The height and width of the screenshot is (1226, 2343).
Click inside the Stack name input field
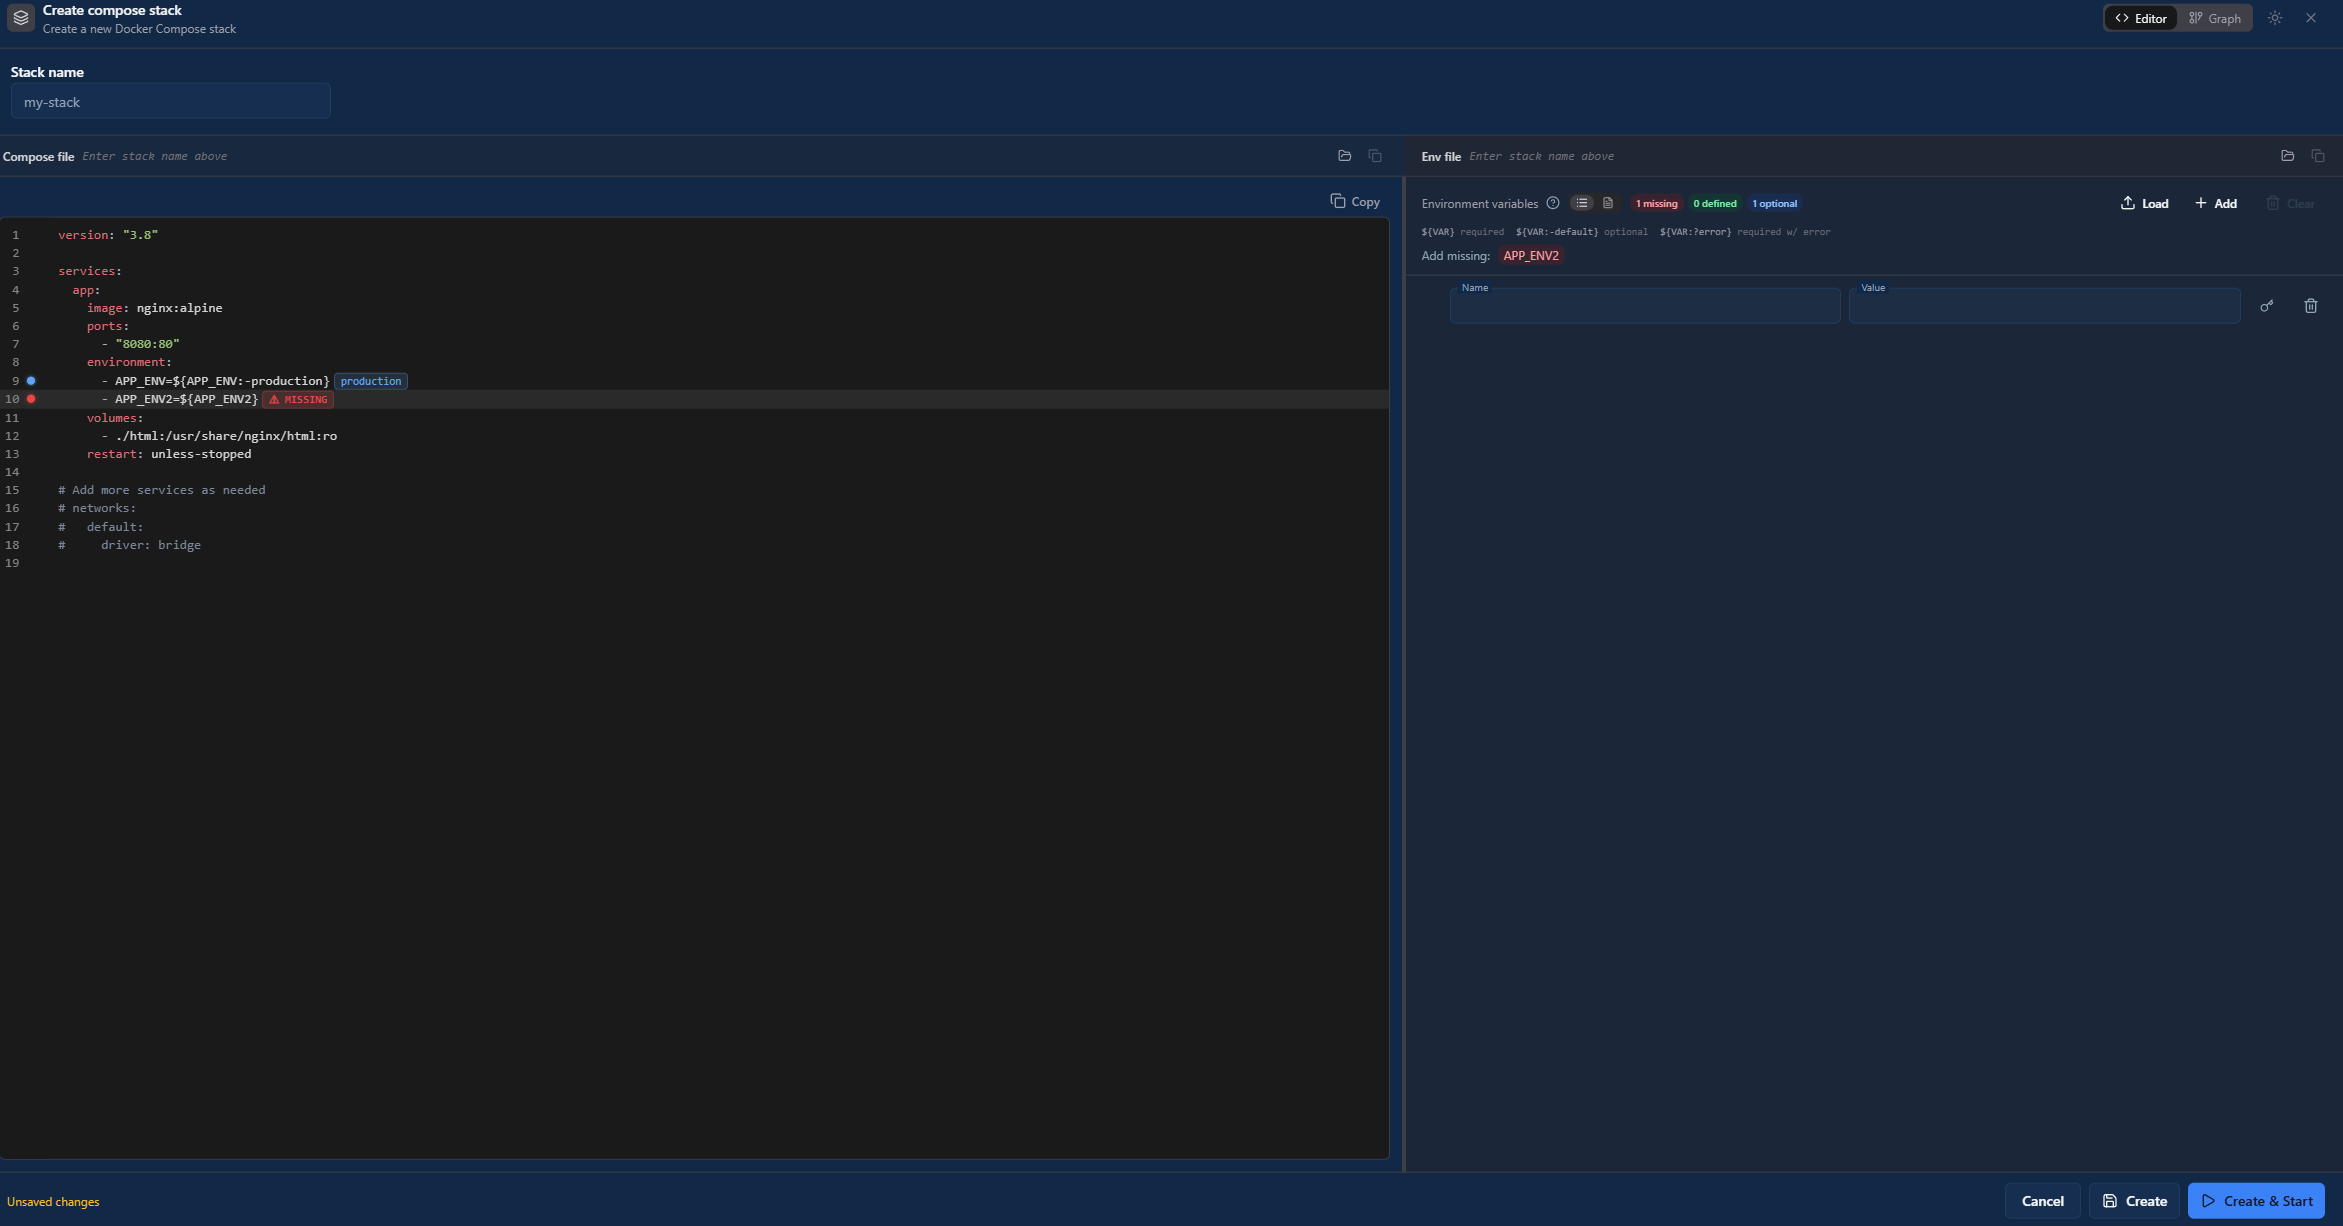tap(170, 101)
